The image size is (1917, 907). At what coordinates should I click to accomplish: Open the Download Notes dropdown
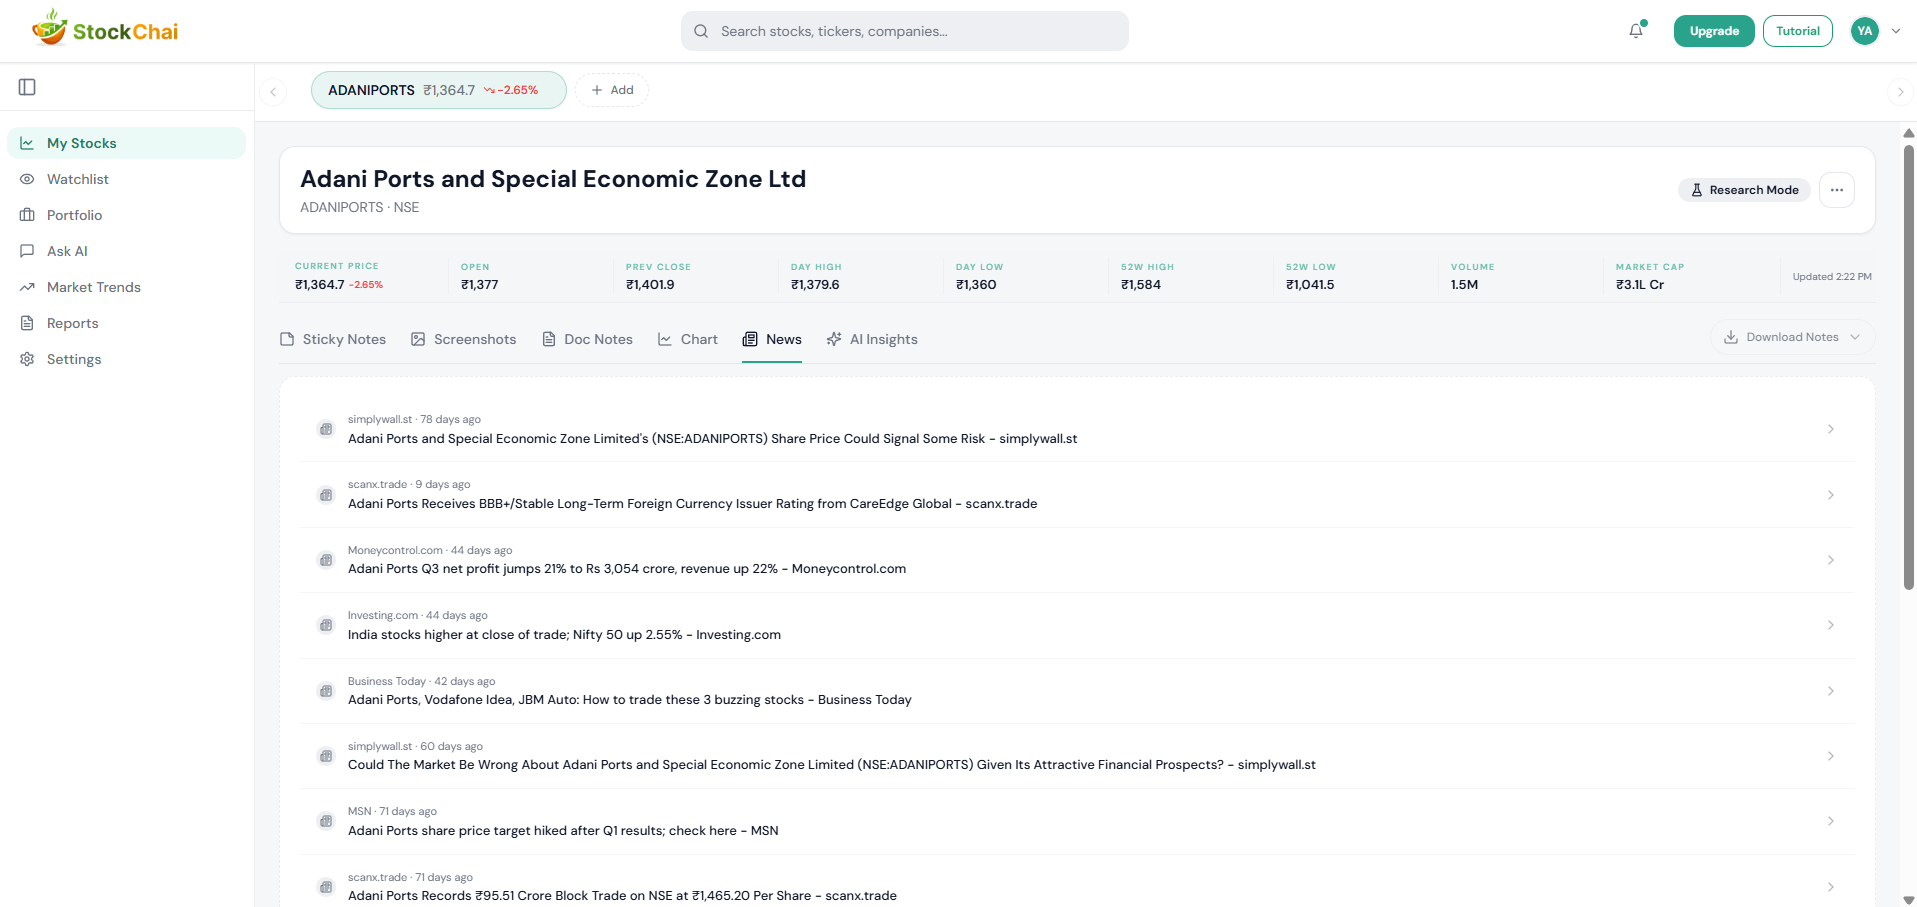[1792, 337]
